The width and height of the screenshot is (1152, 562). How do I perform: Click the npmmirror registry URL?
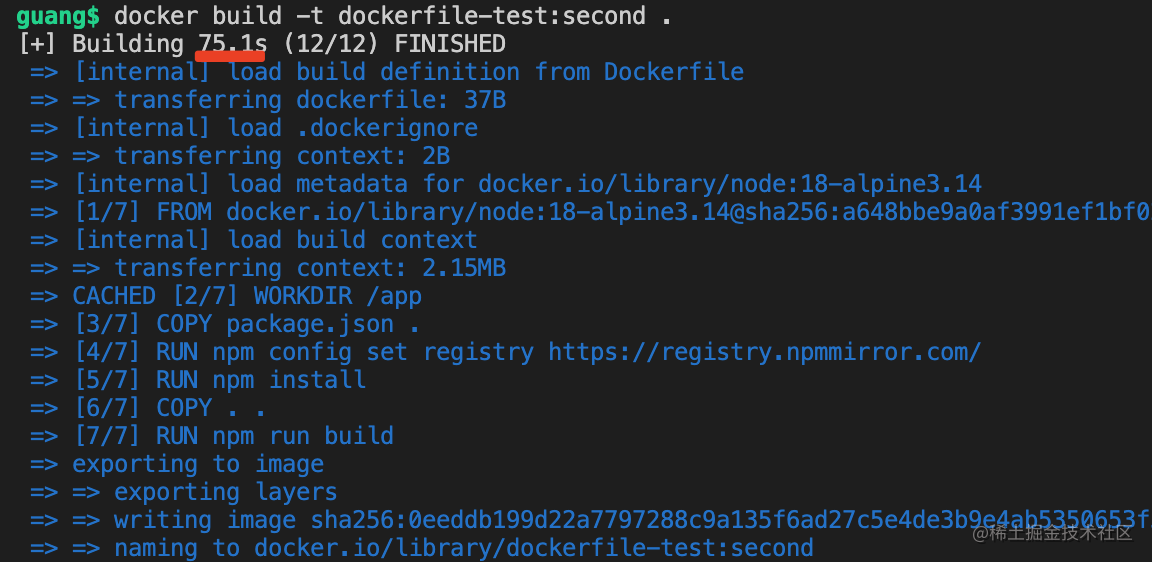point(764,352)
